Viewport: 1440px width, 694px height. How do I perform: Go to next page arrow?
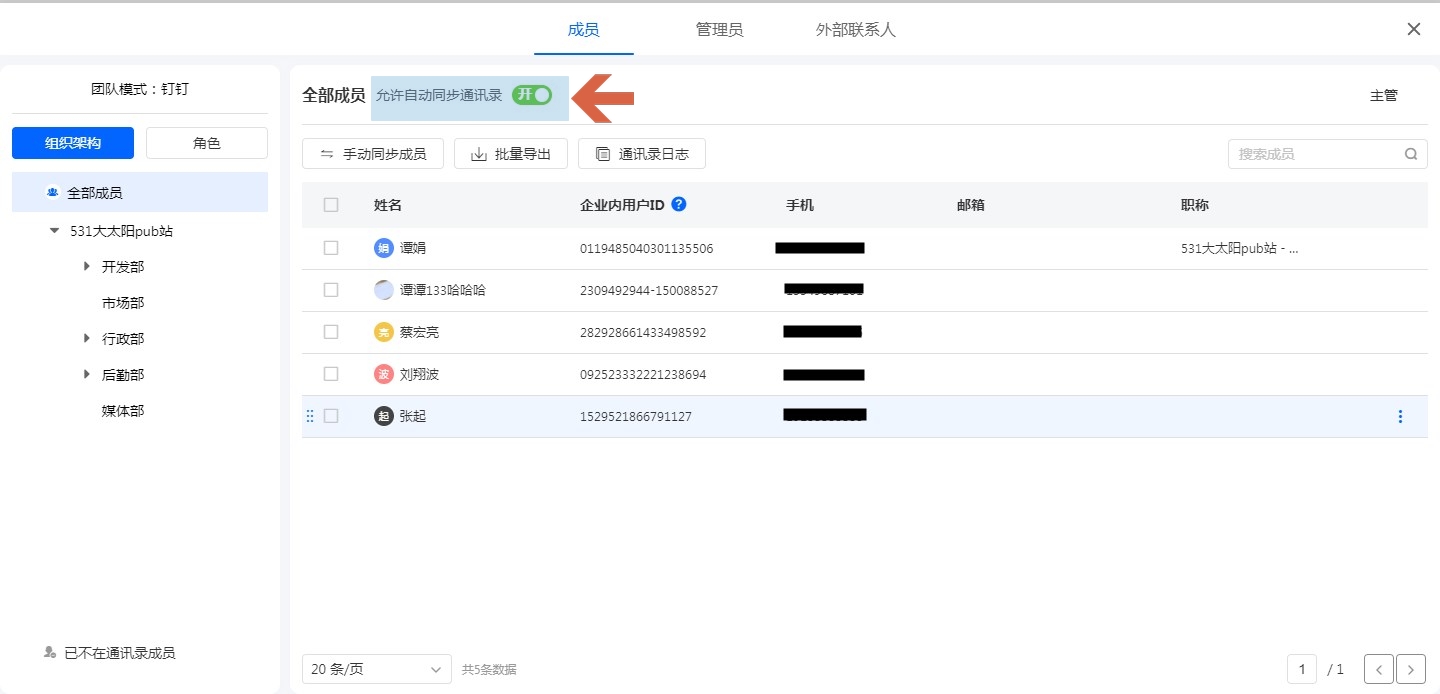coord(1411,669)
